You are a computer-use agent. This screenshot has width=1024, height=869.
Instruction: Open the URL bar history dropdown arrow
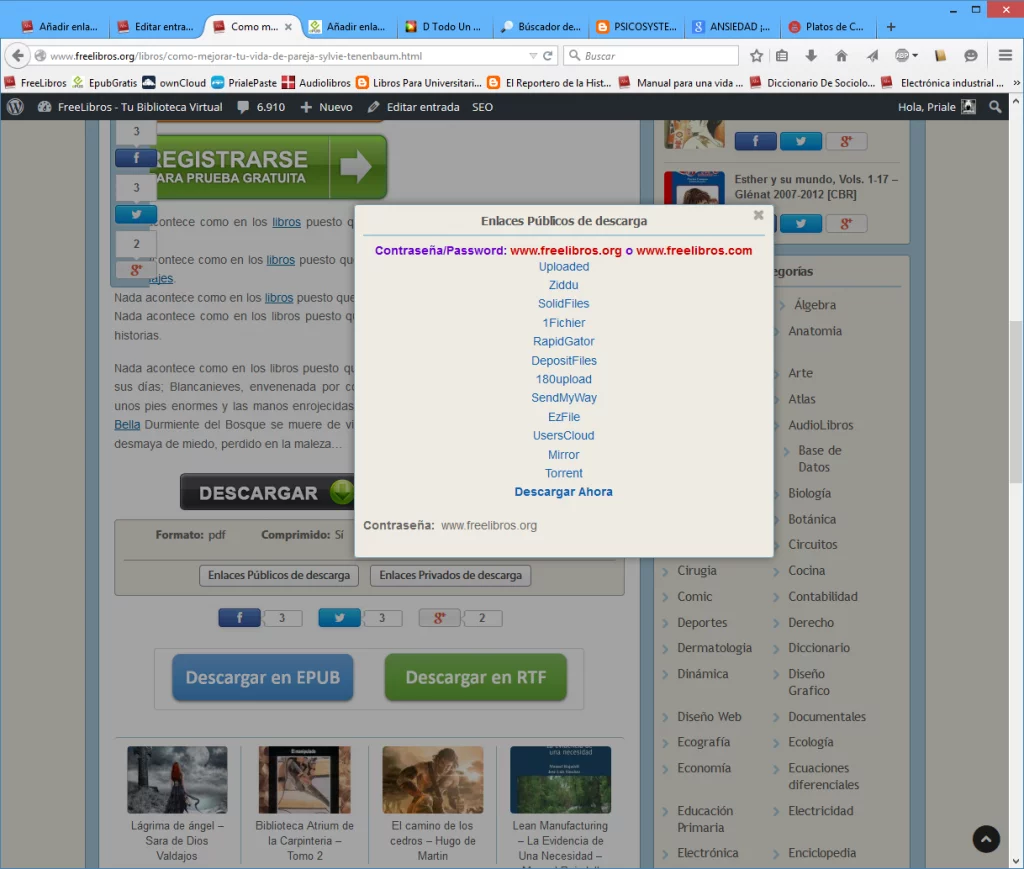pyautogui.click(x=533, y=56)
